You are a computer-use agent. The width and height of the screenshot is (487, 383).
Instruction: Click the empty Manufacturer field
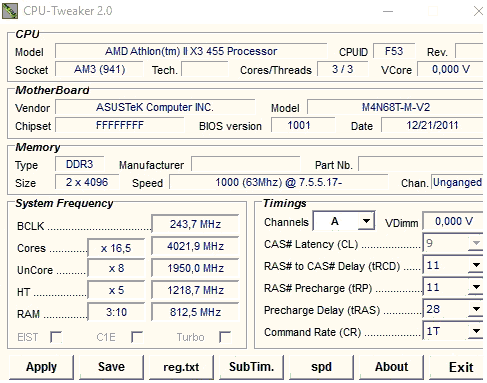point(246,164)
